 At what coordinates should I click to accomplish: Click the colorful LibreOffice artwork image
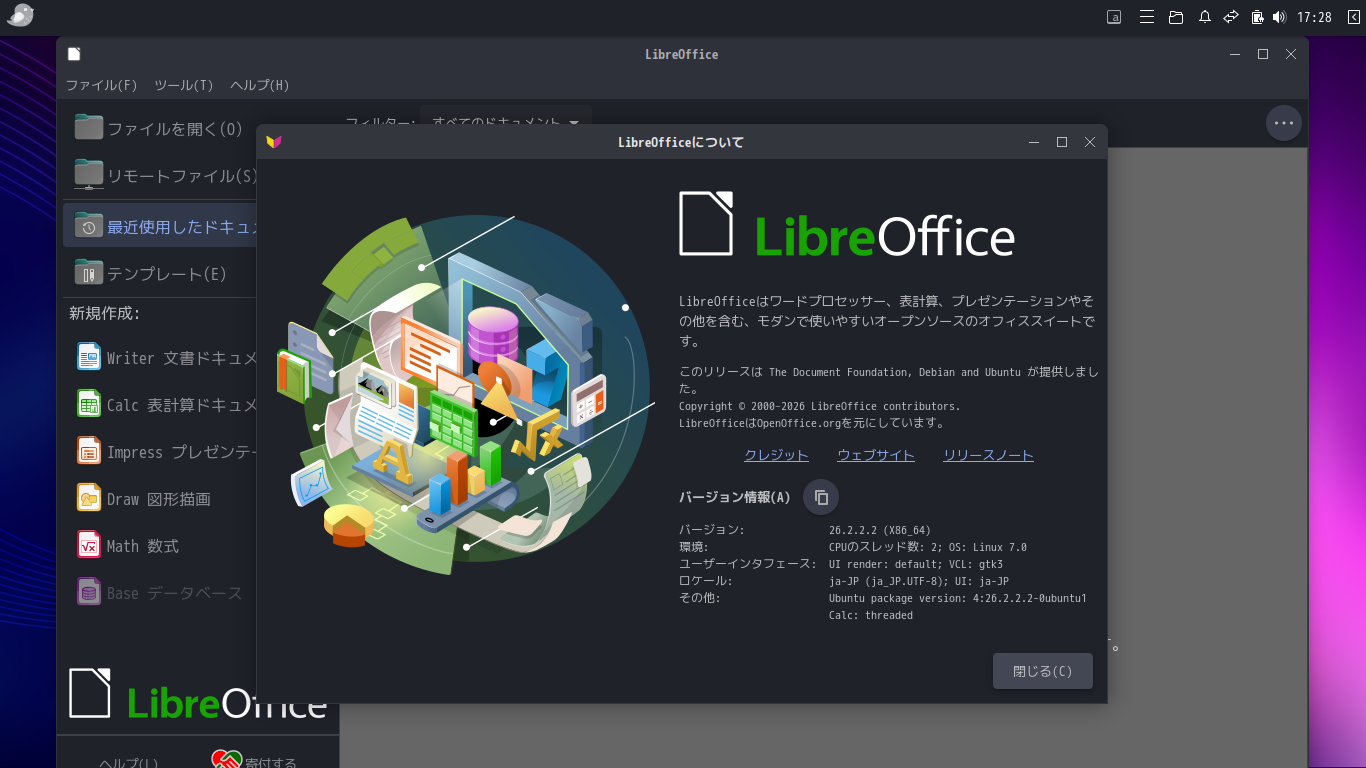pyautogui.click(x=467, y=394)
